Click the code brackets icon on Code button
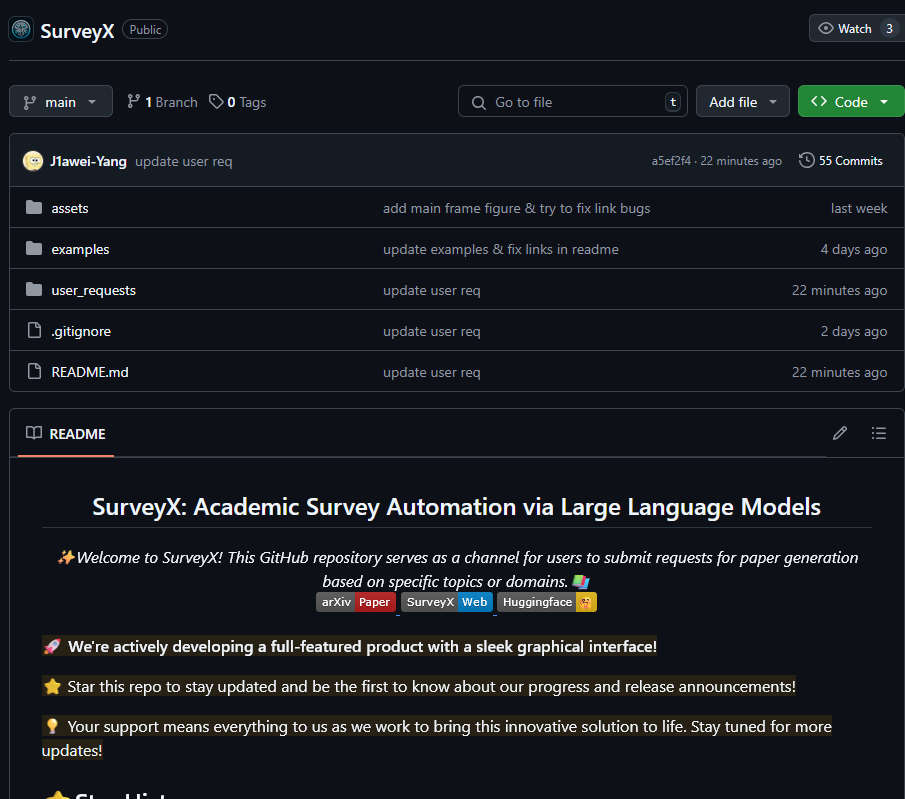The height and width of the screenshot is (799, 905). tap(818, 102)
